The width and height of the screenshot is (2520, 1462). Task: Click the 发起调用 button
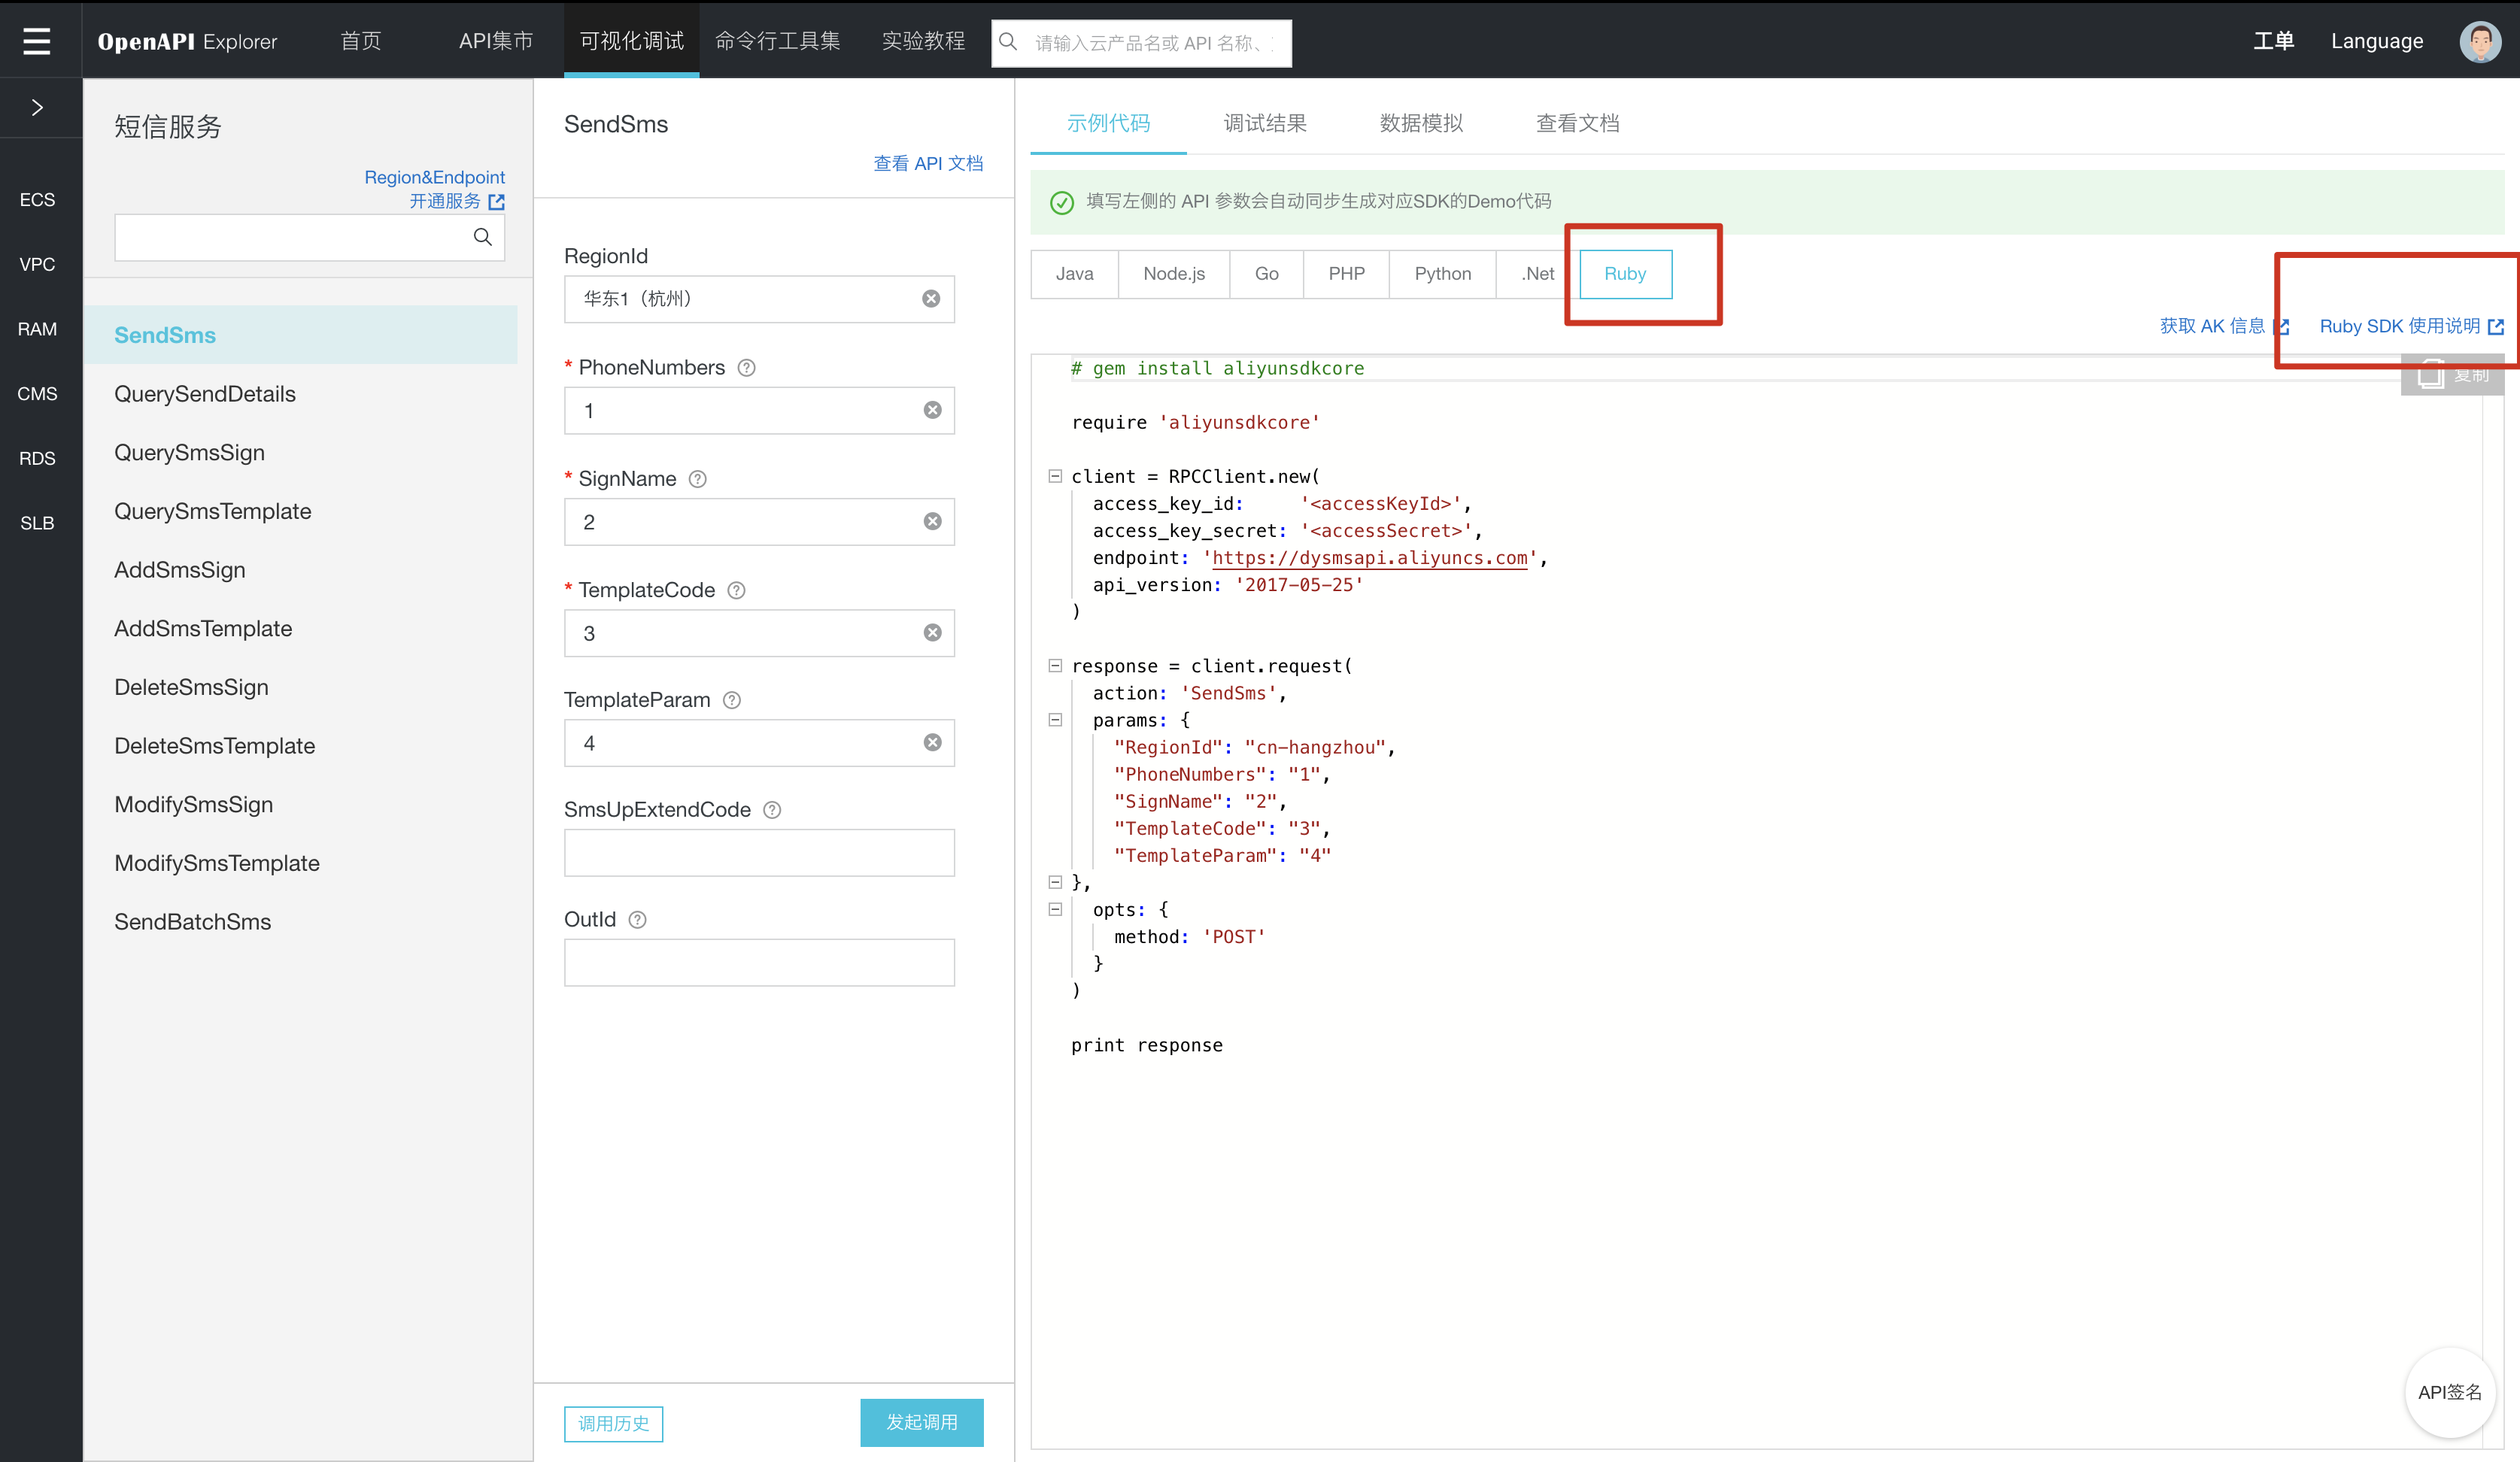(921, 1421)
